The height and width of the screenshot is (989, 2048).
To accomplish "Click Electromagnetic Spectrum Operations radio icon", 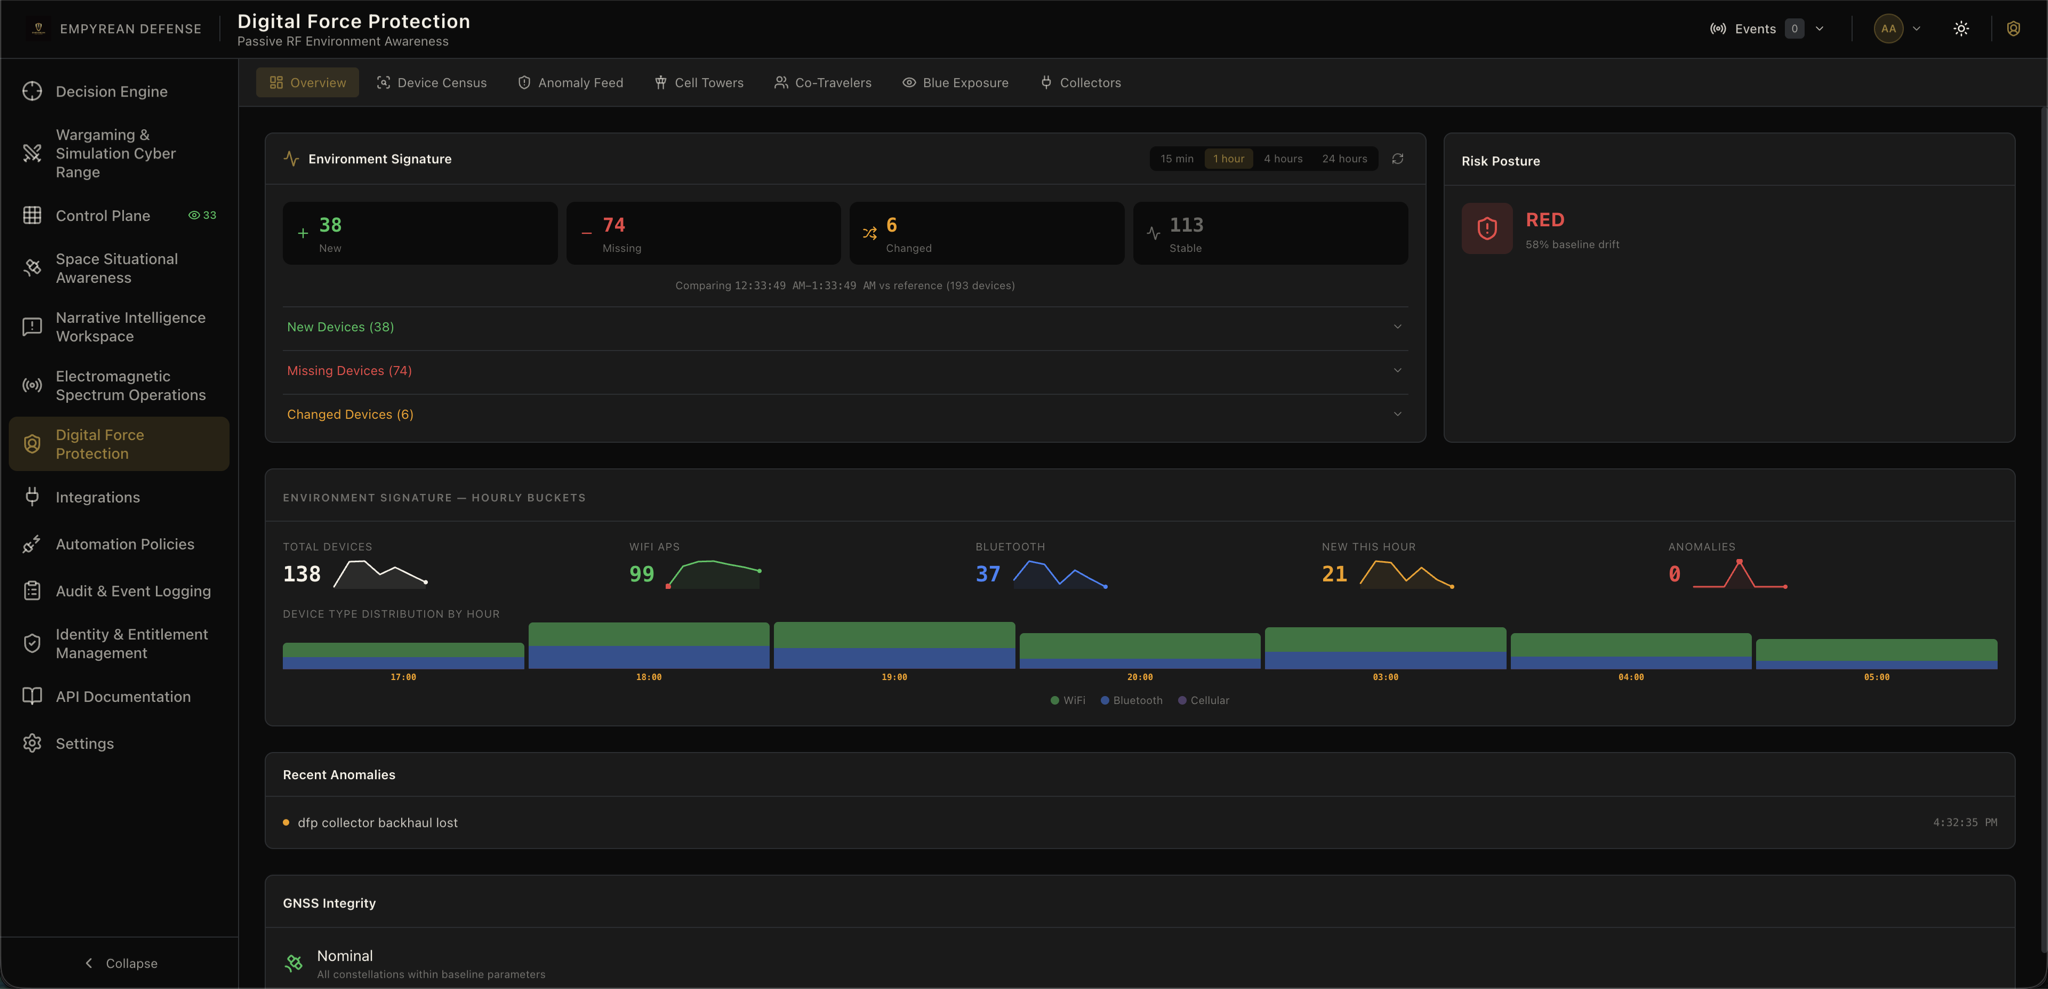I will [x=32, y=385].
